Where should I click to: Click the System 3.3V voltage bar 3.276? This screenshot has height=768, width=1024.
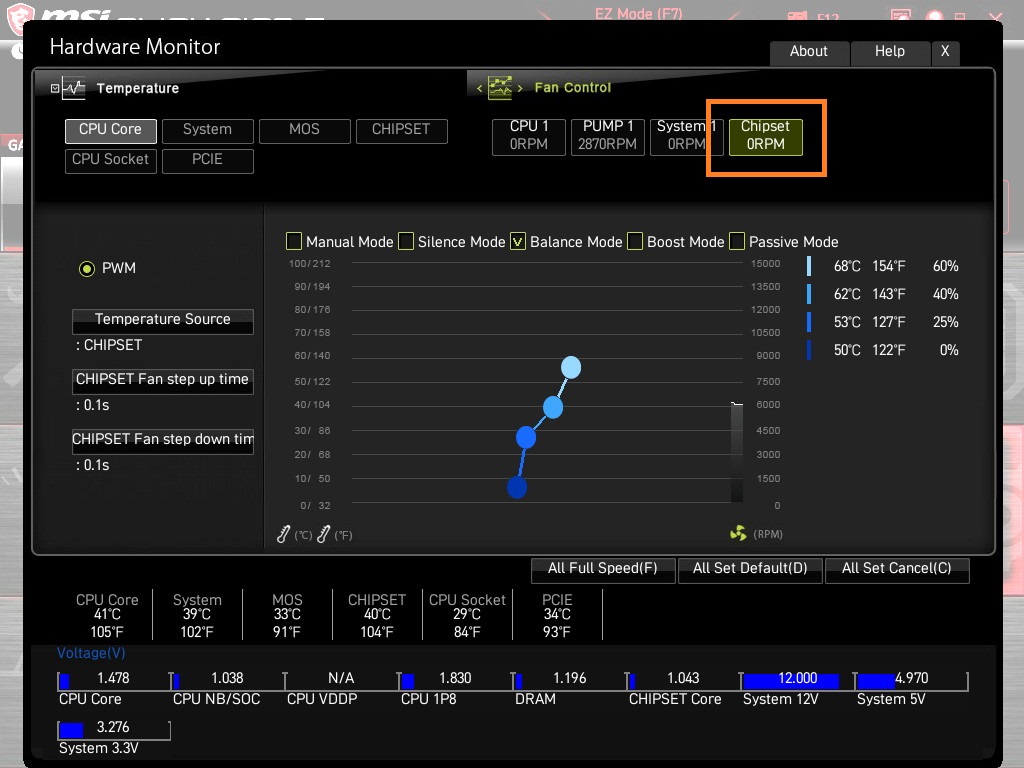[114, 729]
